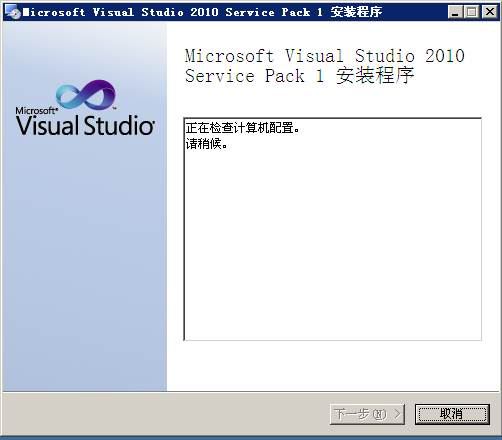Close the installer with the X button
The image size is (502, 440).
pos(490,12)
